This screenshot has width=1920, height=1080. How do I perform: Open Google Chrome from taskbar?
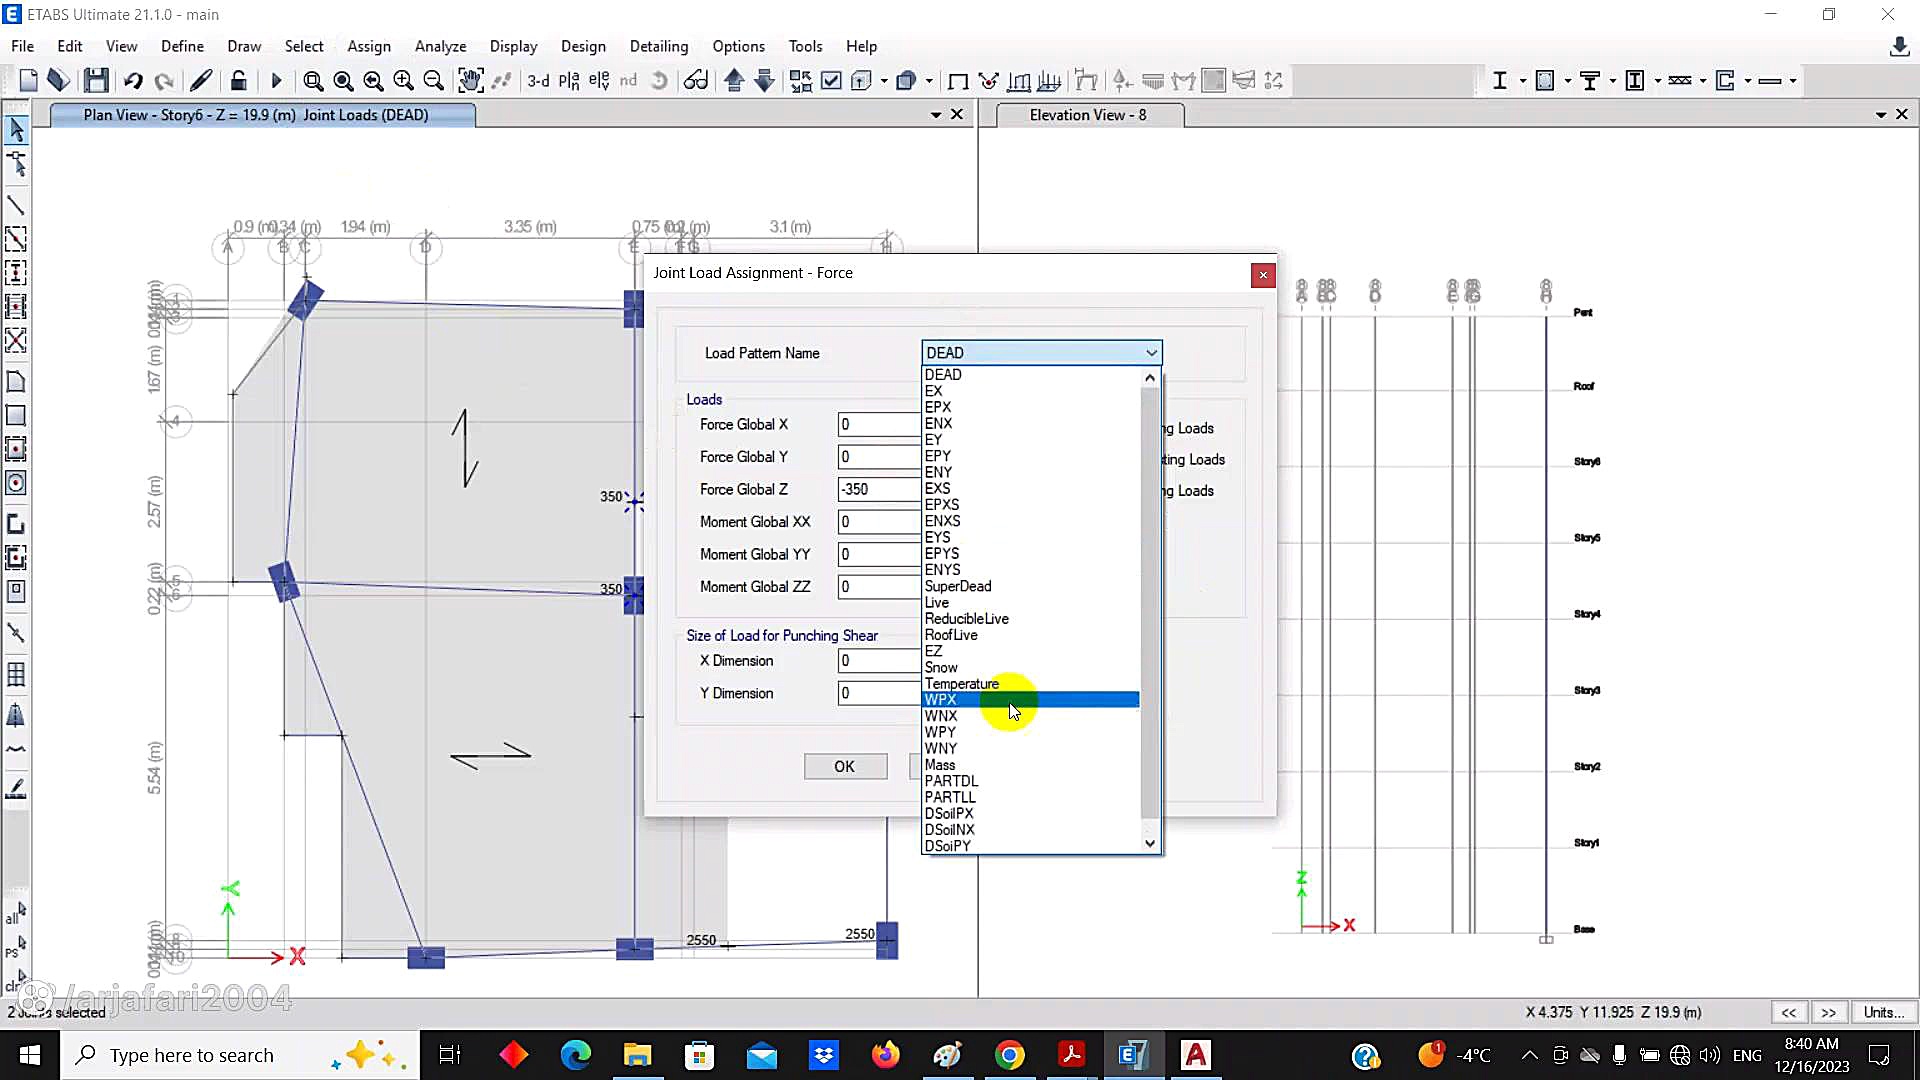(x=1010, y=1055)
